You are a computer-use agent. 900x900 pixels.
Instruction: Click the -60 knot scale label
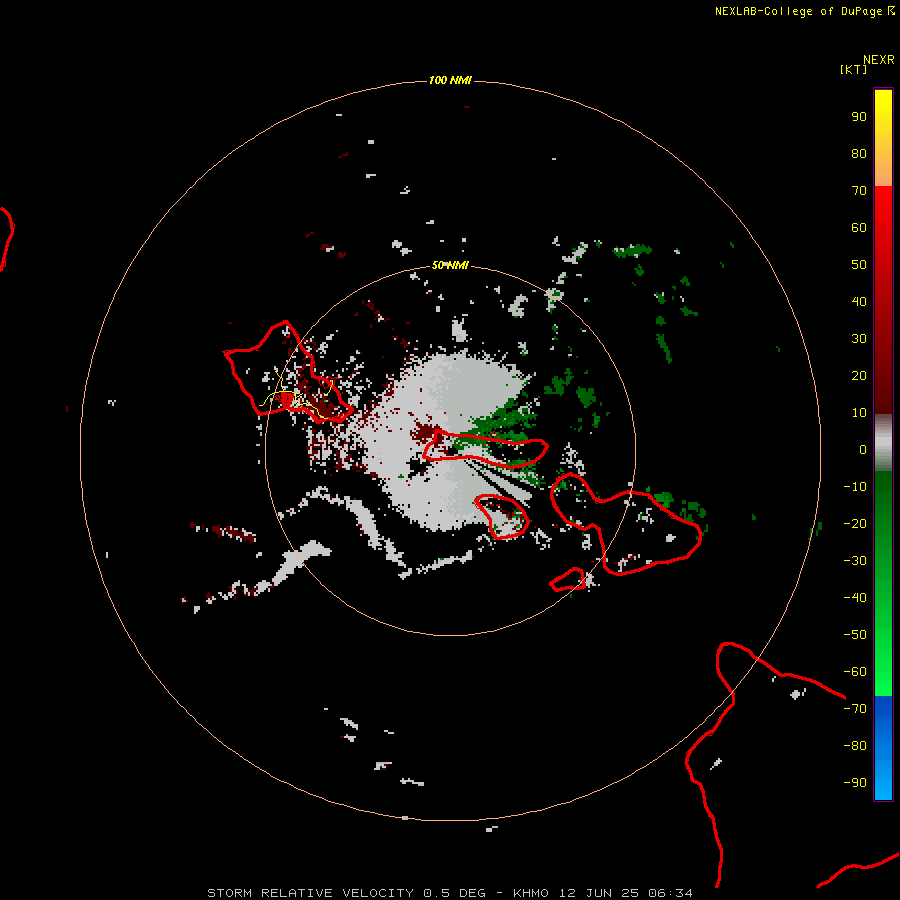pos(855,672)
